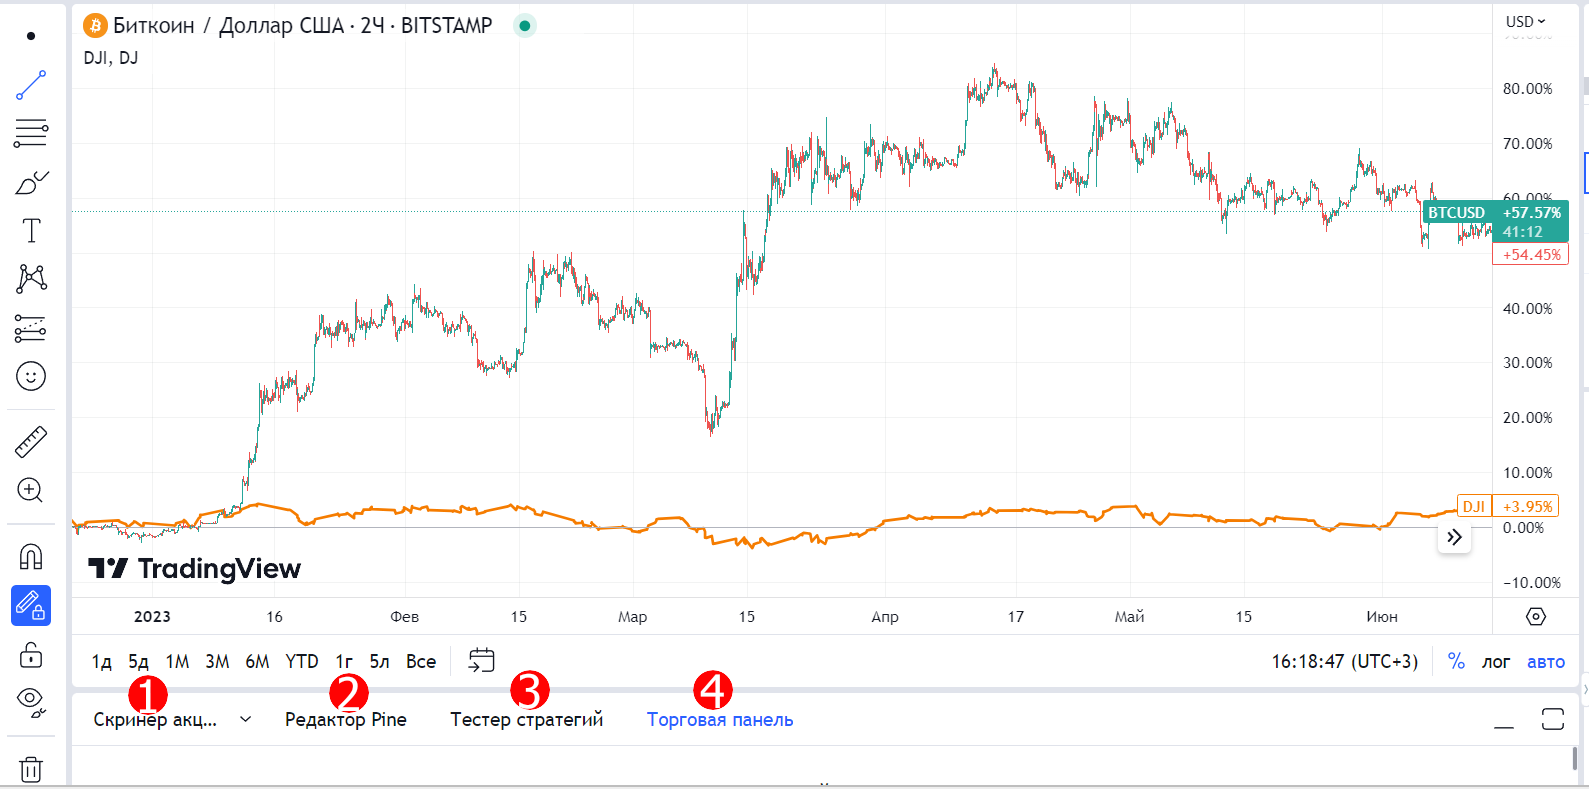The height and width of the screenshot is (789, 1589).
Task: Open the Скринер акц... tab
Action: tap(155, 719)
